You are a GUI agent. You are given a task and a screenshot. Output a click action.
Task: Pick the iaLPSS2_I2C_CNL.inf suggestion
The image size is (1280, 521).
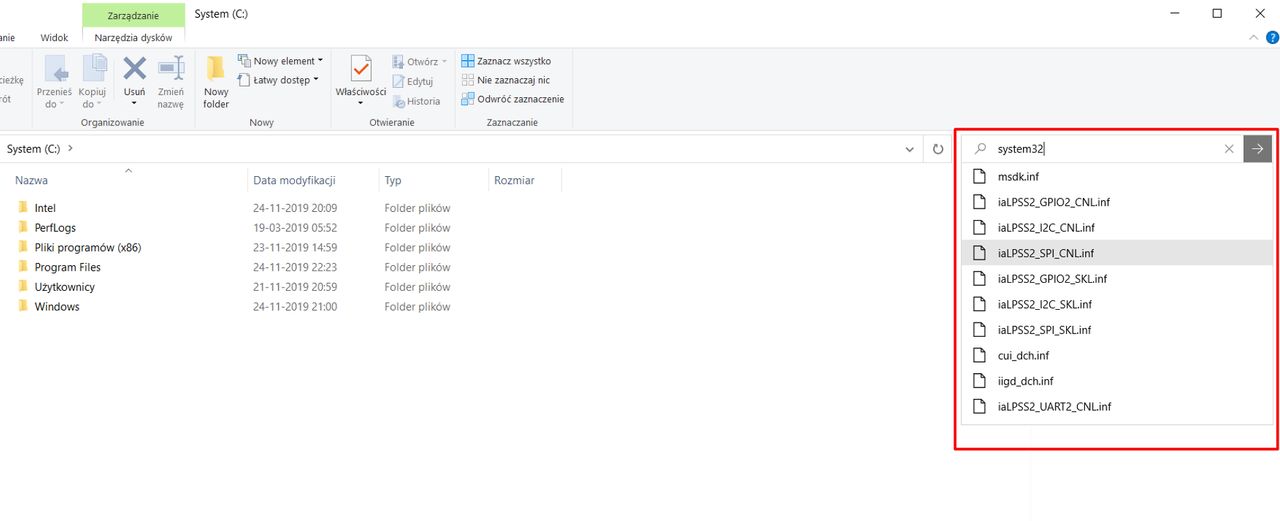click(1116, 228)
